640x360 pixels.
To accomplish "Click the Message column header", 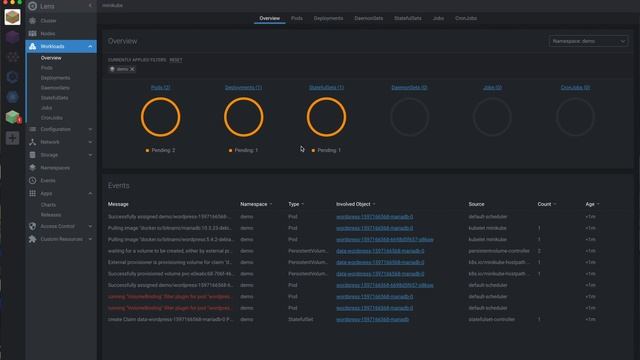I will click(x=118, y=204).
